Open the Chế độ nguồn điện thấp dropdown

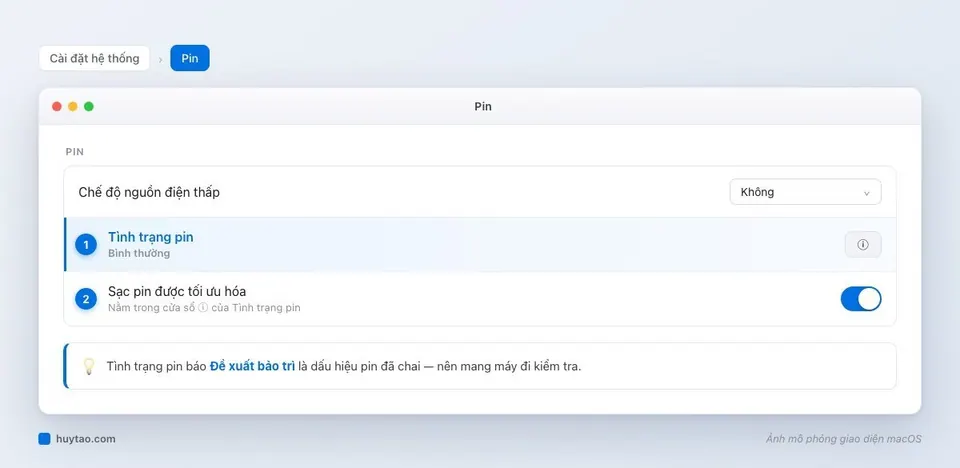pos(805,192)
